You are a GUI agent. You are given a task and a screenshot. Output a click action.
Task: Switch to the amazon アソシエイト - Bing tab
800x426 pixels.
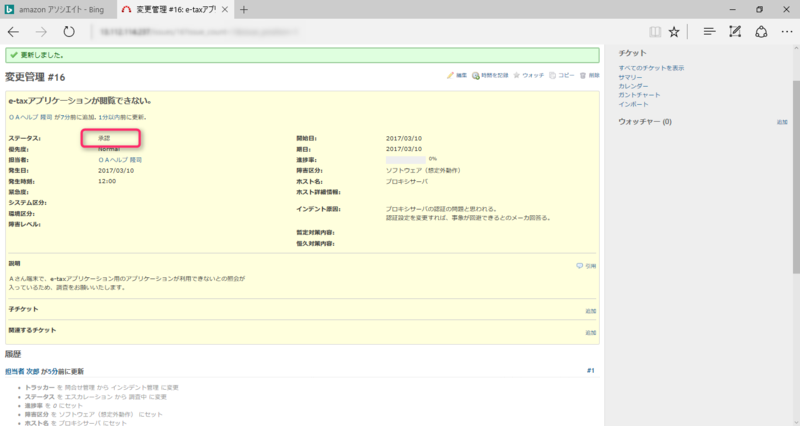tap(59, 10)
